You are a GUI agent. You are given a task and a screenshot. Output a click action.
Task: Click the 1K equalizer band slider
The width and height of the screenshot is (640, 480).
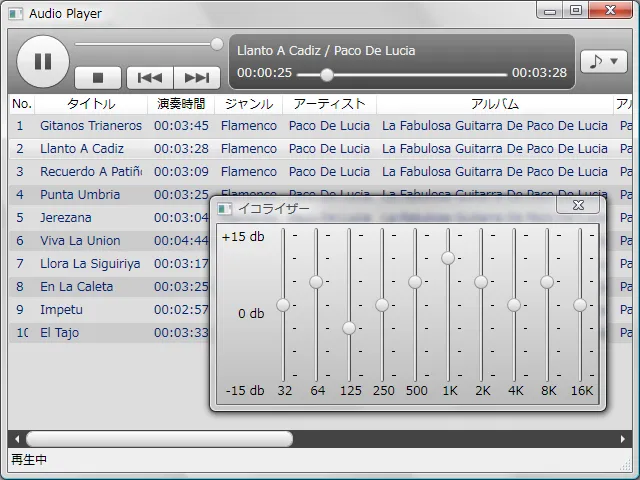click(x=448, y=258)
